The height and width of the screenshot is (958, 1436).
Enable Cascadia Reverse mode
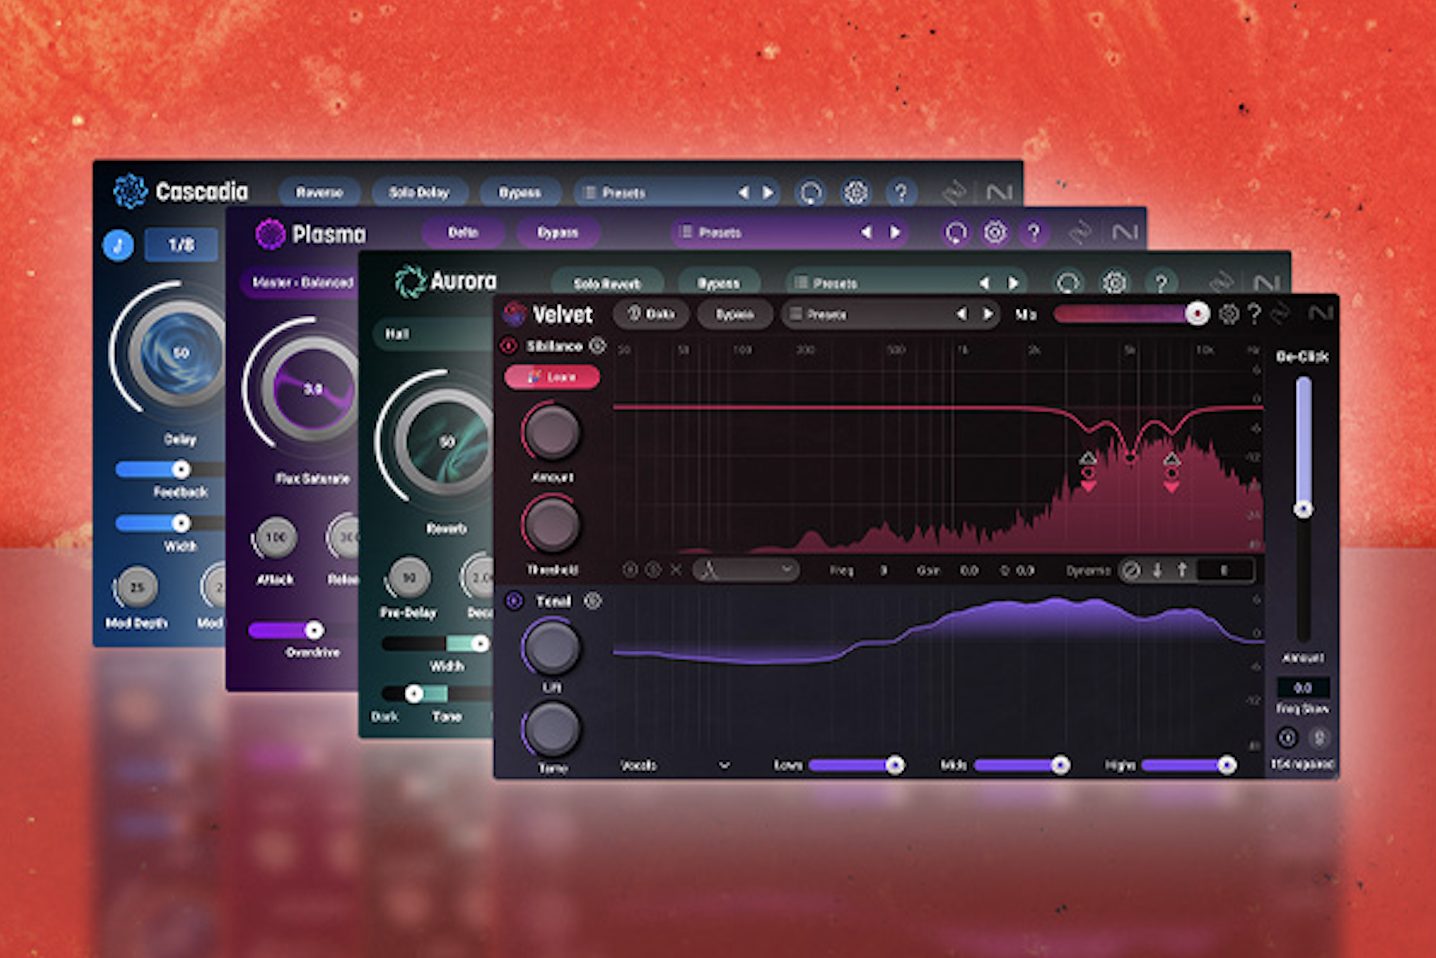point(319,192)
